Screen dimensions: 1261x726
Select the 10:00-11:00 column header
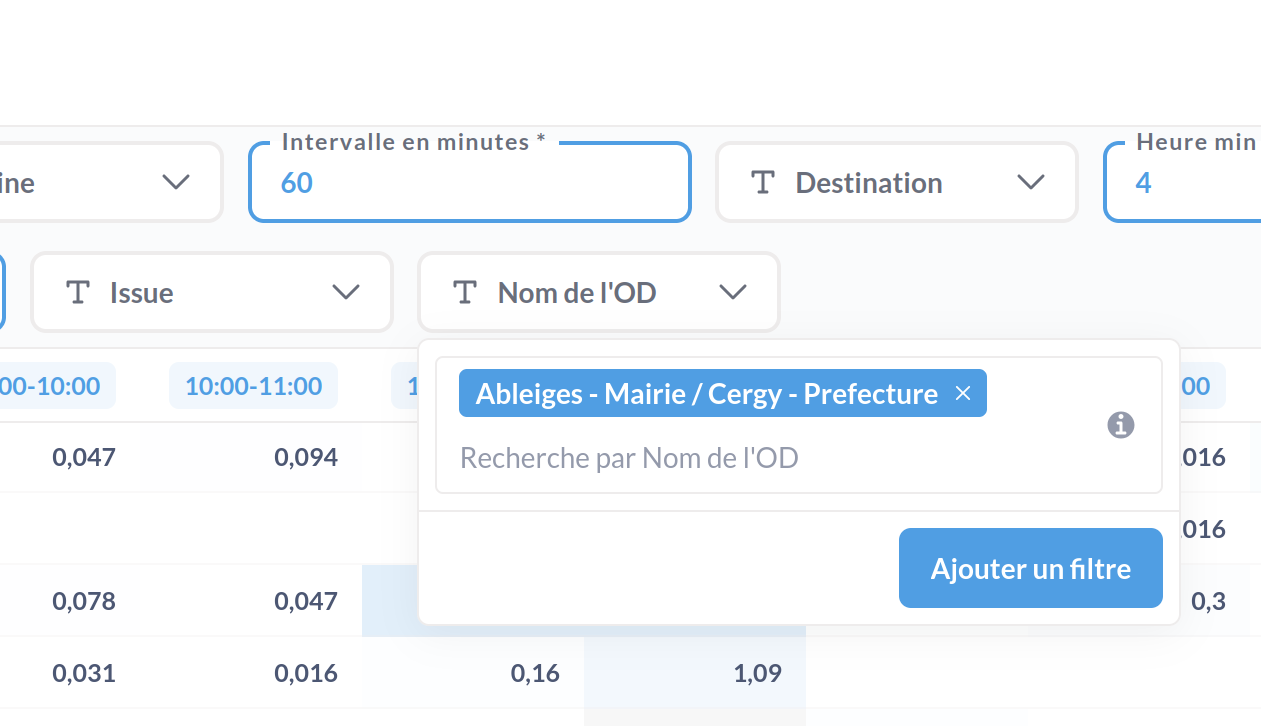click(x=254, y=386)
